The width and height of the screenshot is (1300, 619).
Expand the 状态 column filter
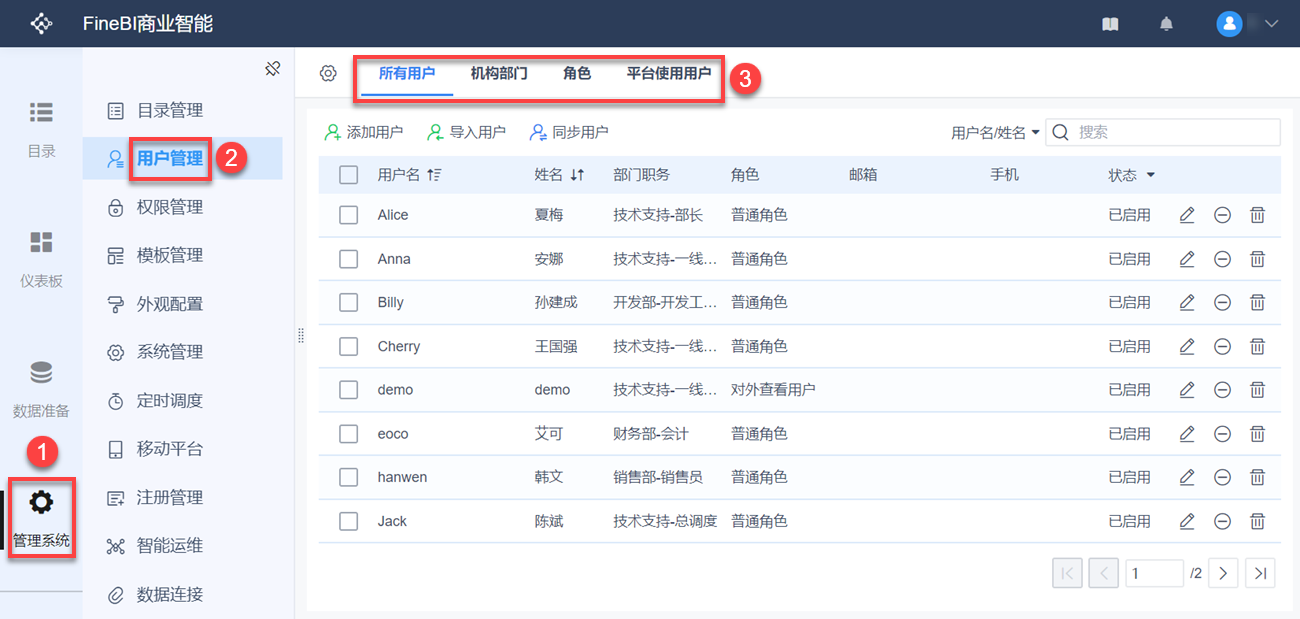(1150, 175)
